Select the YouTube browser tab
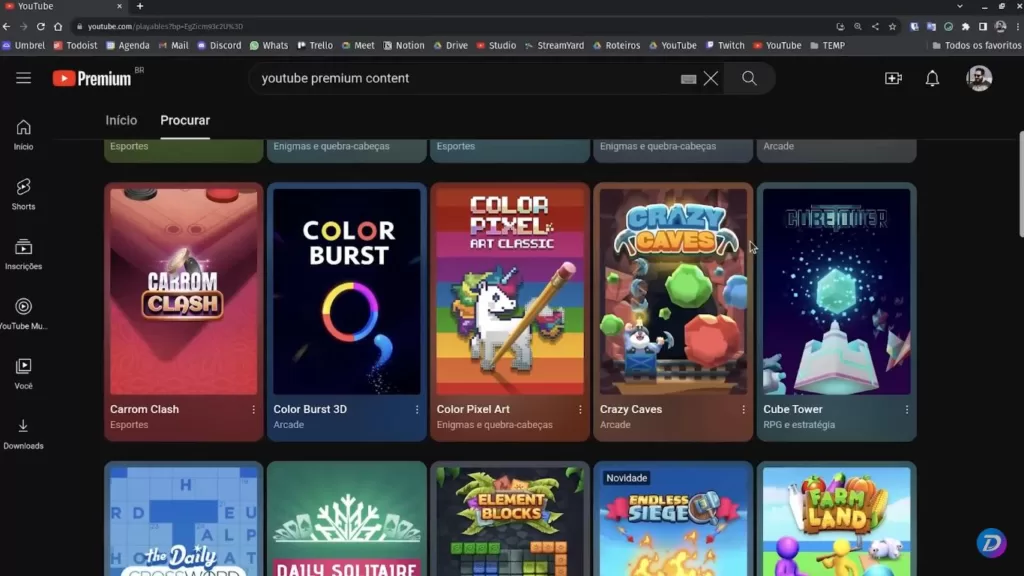Image resolution: width=1024 pixels, height=576 pixels. (63, 6)
